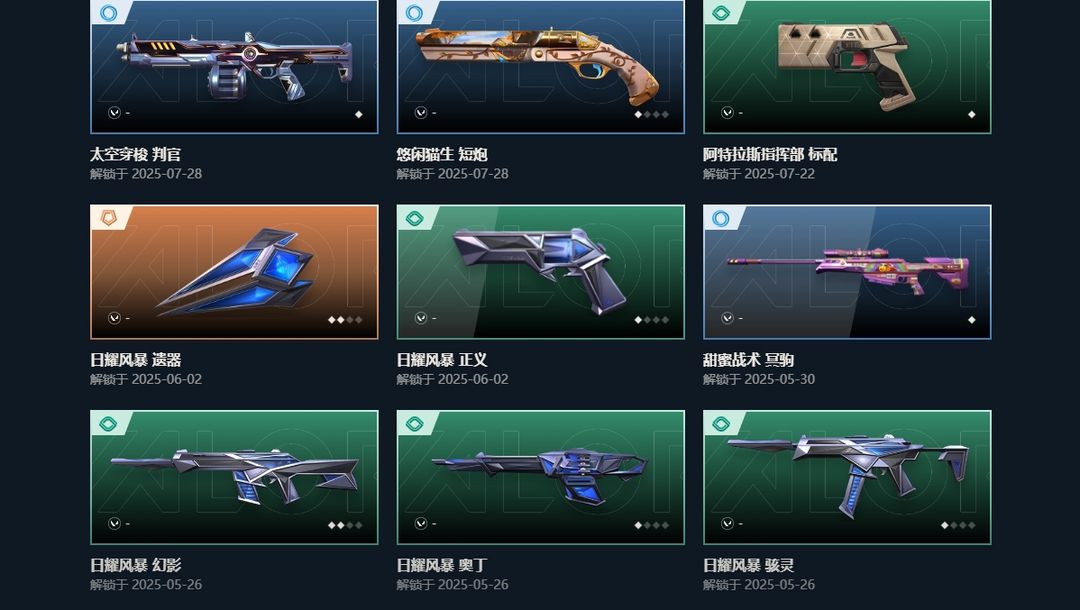The width and height of the screenshot is (1080, 610).
Task: Click the tier badge on 甜蜜战术 冥驹 card
Action: tap(721, 218)
